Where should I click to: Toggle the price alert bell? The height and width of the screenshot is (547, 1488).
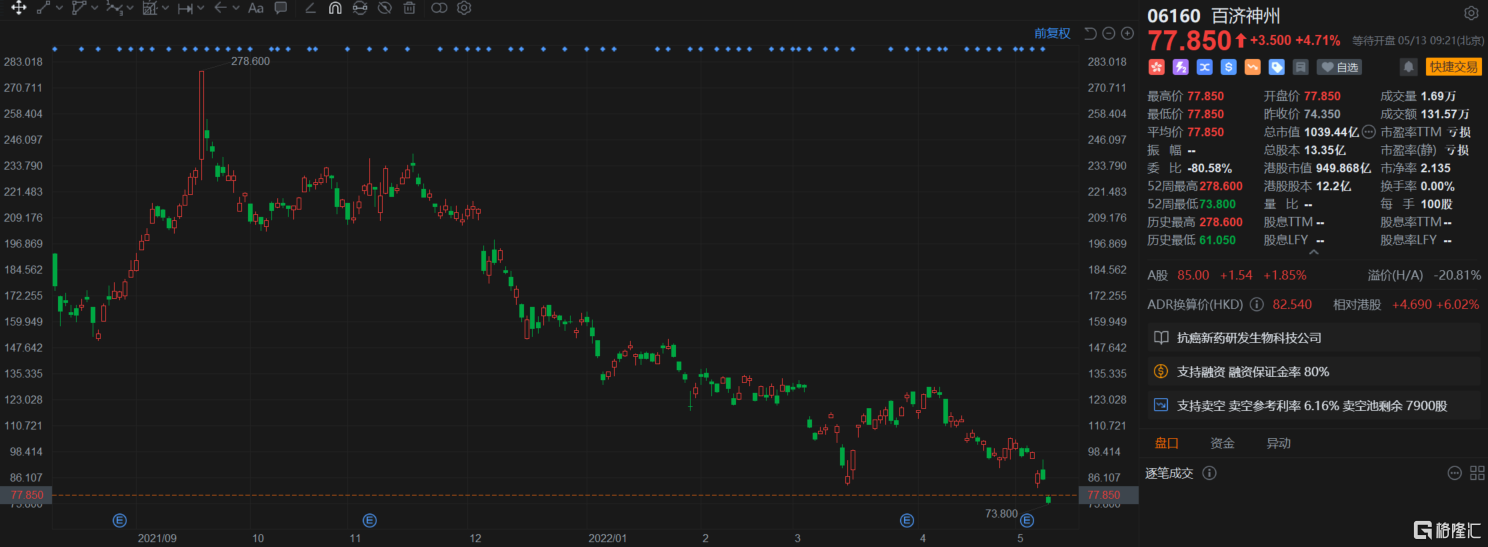pos(1408,67)
